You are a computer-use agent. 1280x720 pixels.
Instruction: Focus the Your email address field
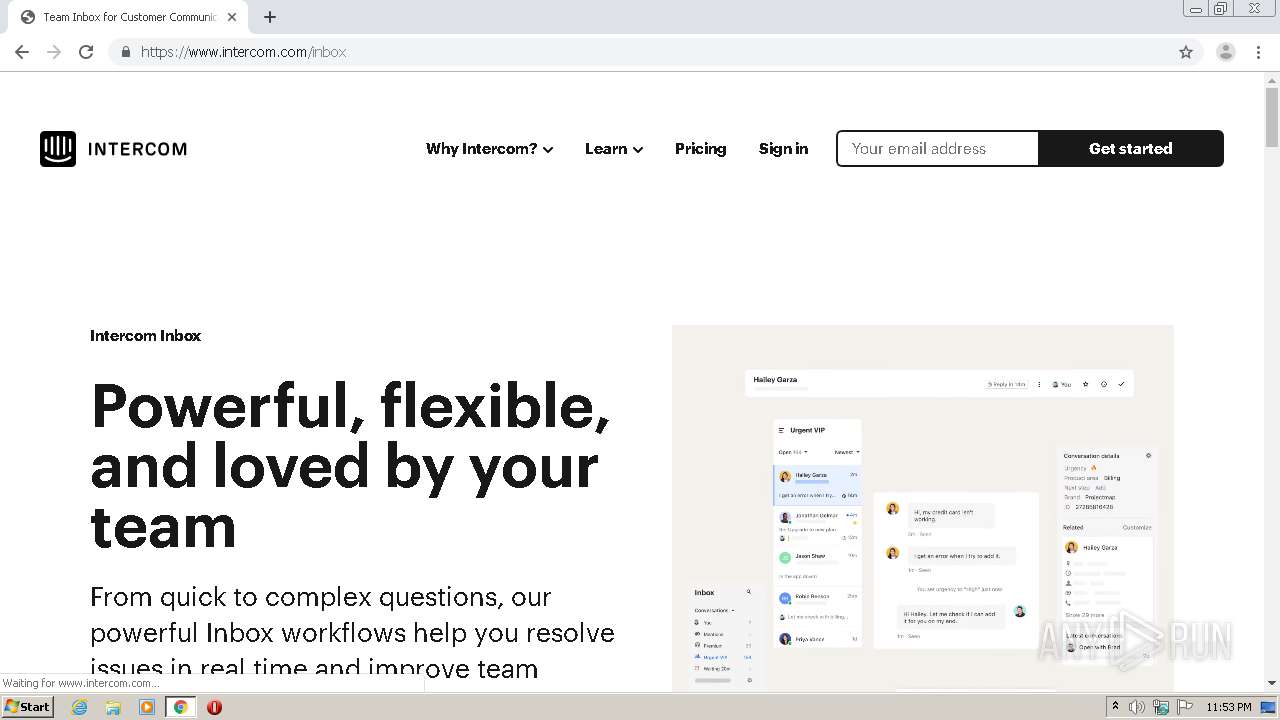(938, 149)
